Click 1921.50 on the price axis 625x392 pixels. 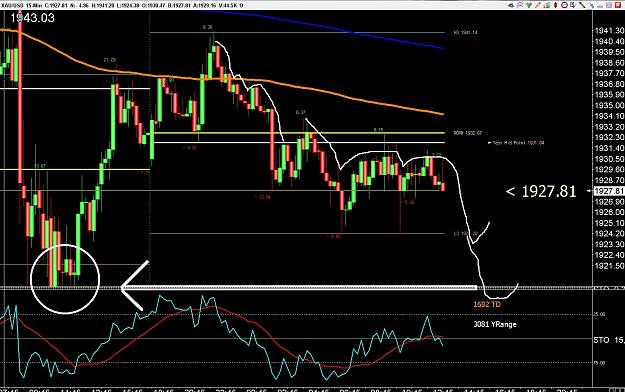pyautogui.click(x=609, y=266)
